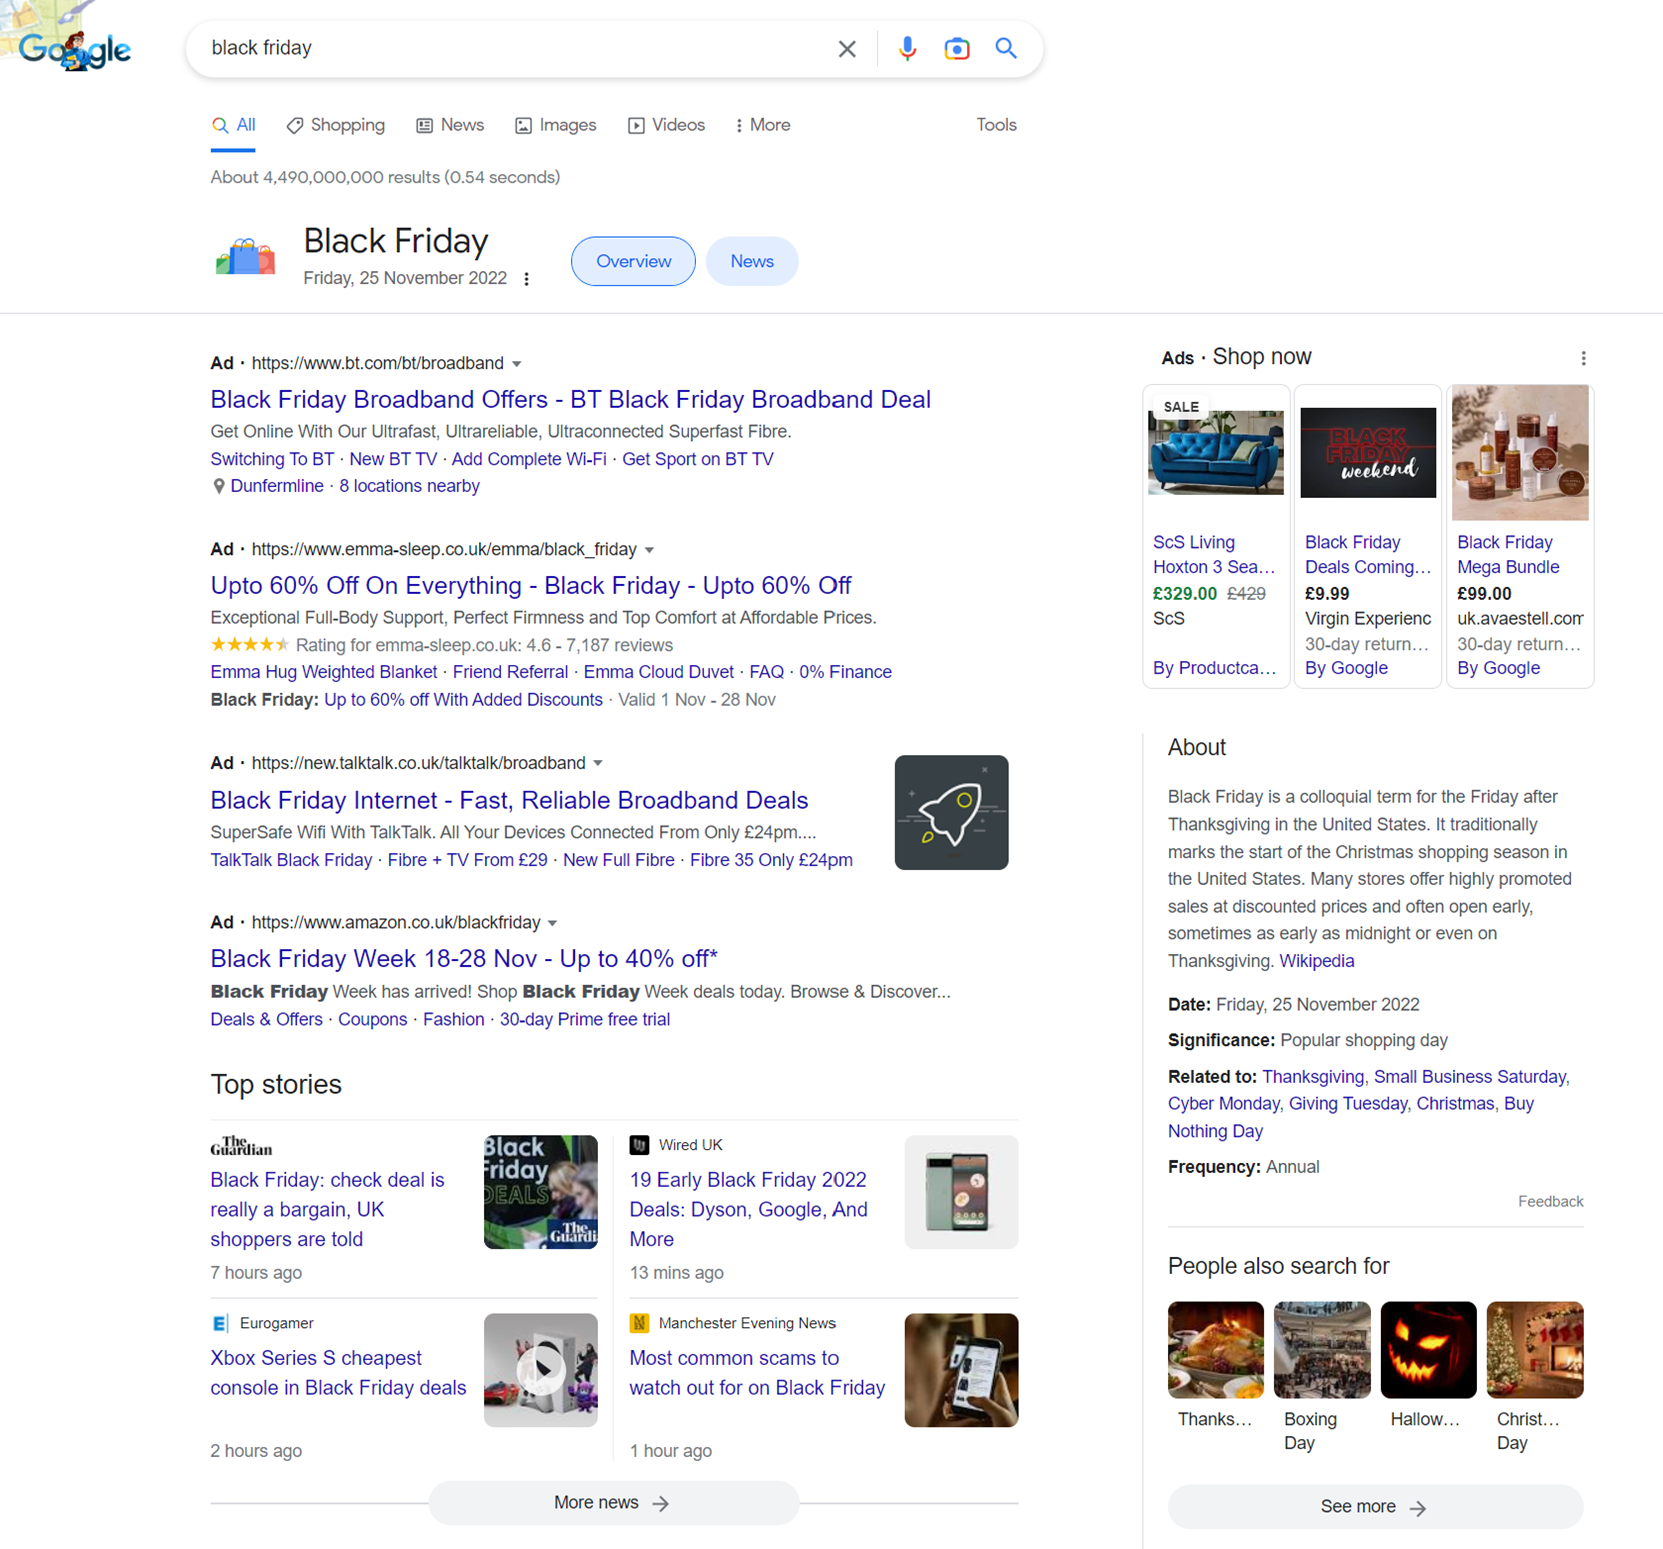Open the search Tools options
The height and width of the screenshot is (1549, 1663).
pyautogui.click(x=996, y=125)
